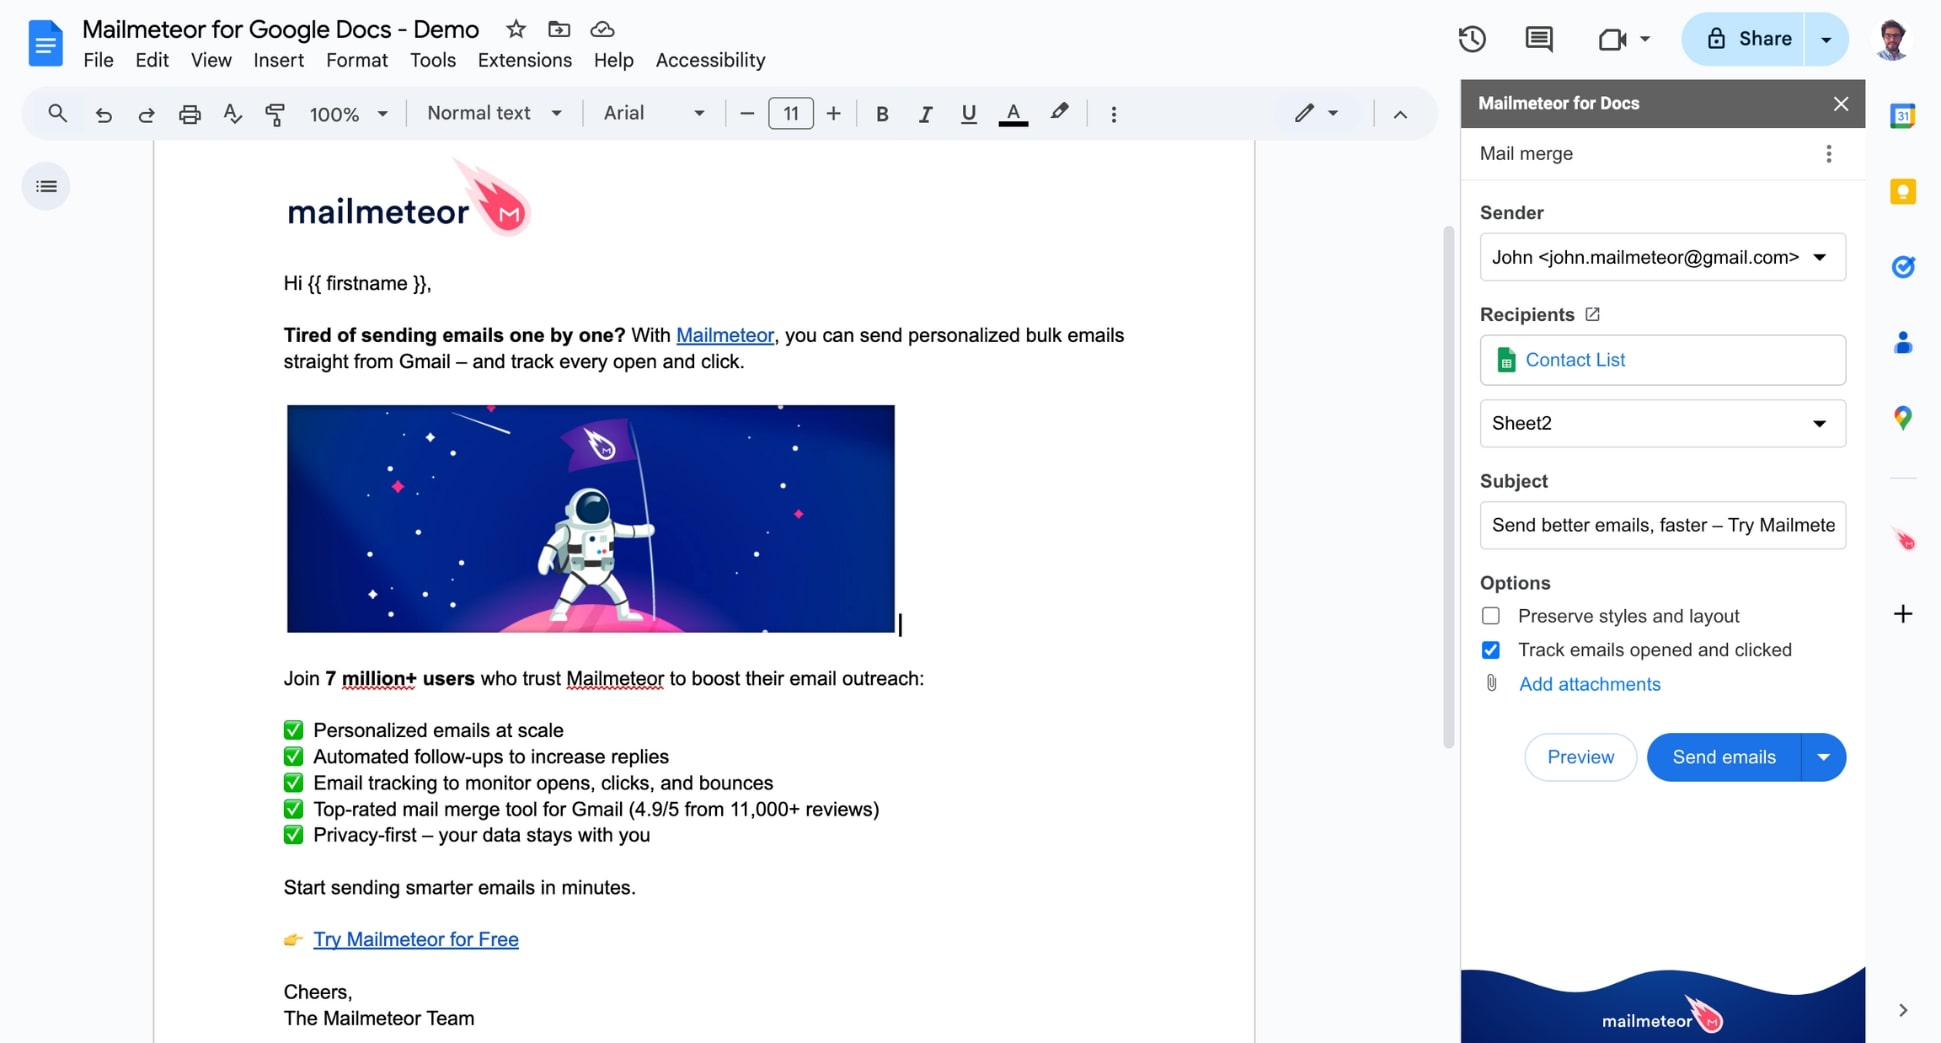
Task: Open Mailmeteor add-on side icon
Action: pos(1903,540)
